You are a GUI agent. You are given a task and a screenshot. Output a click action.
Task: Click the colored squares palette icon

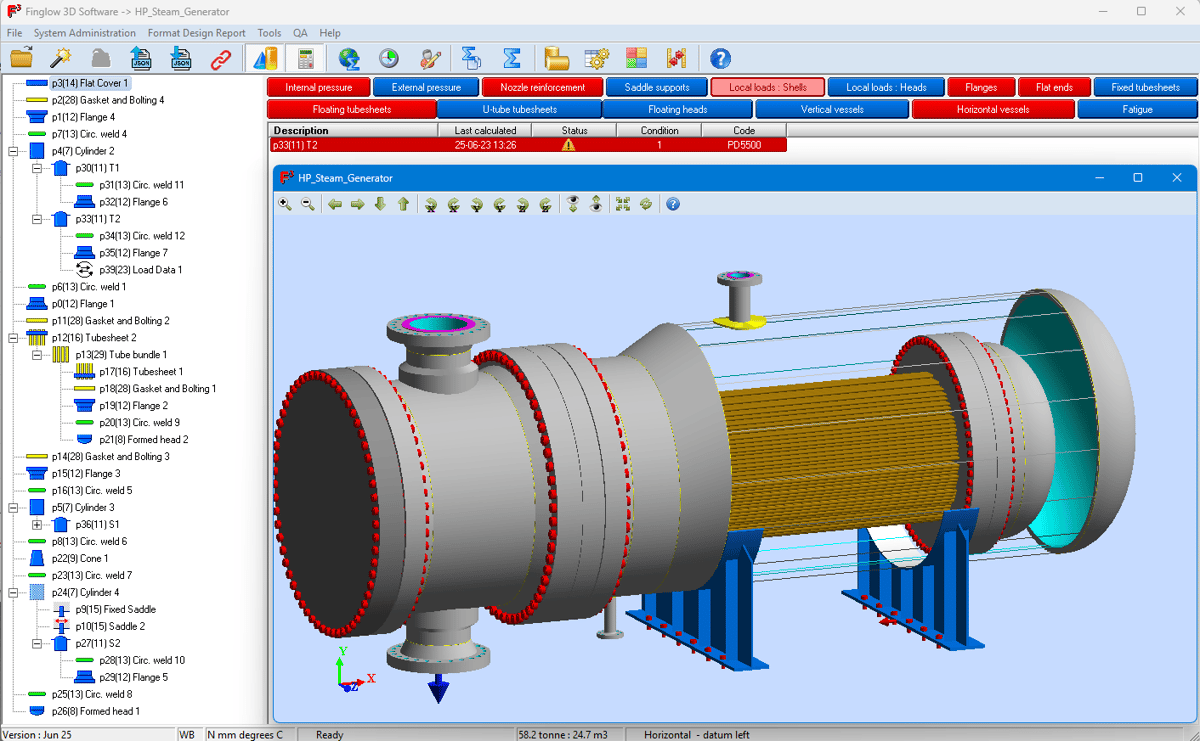pos(636,59)
